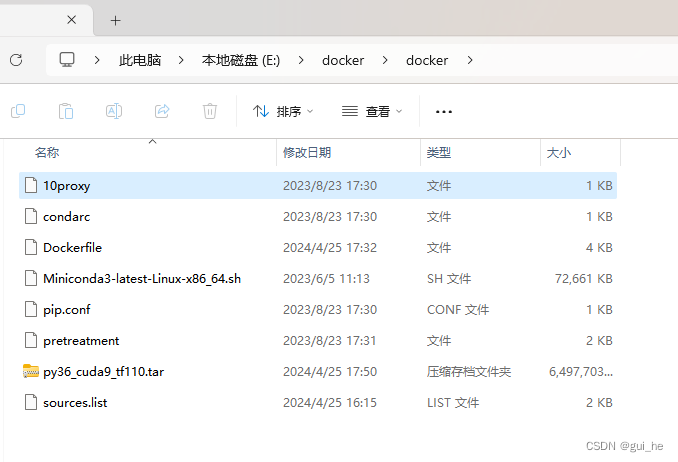The height and width of the screenshot is (462, 678).
Task: Select py36_cuda9_tf110.tar file name
Action: [x=103, y=372]
